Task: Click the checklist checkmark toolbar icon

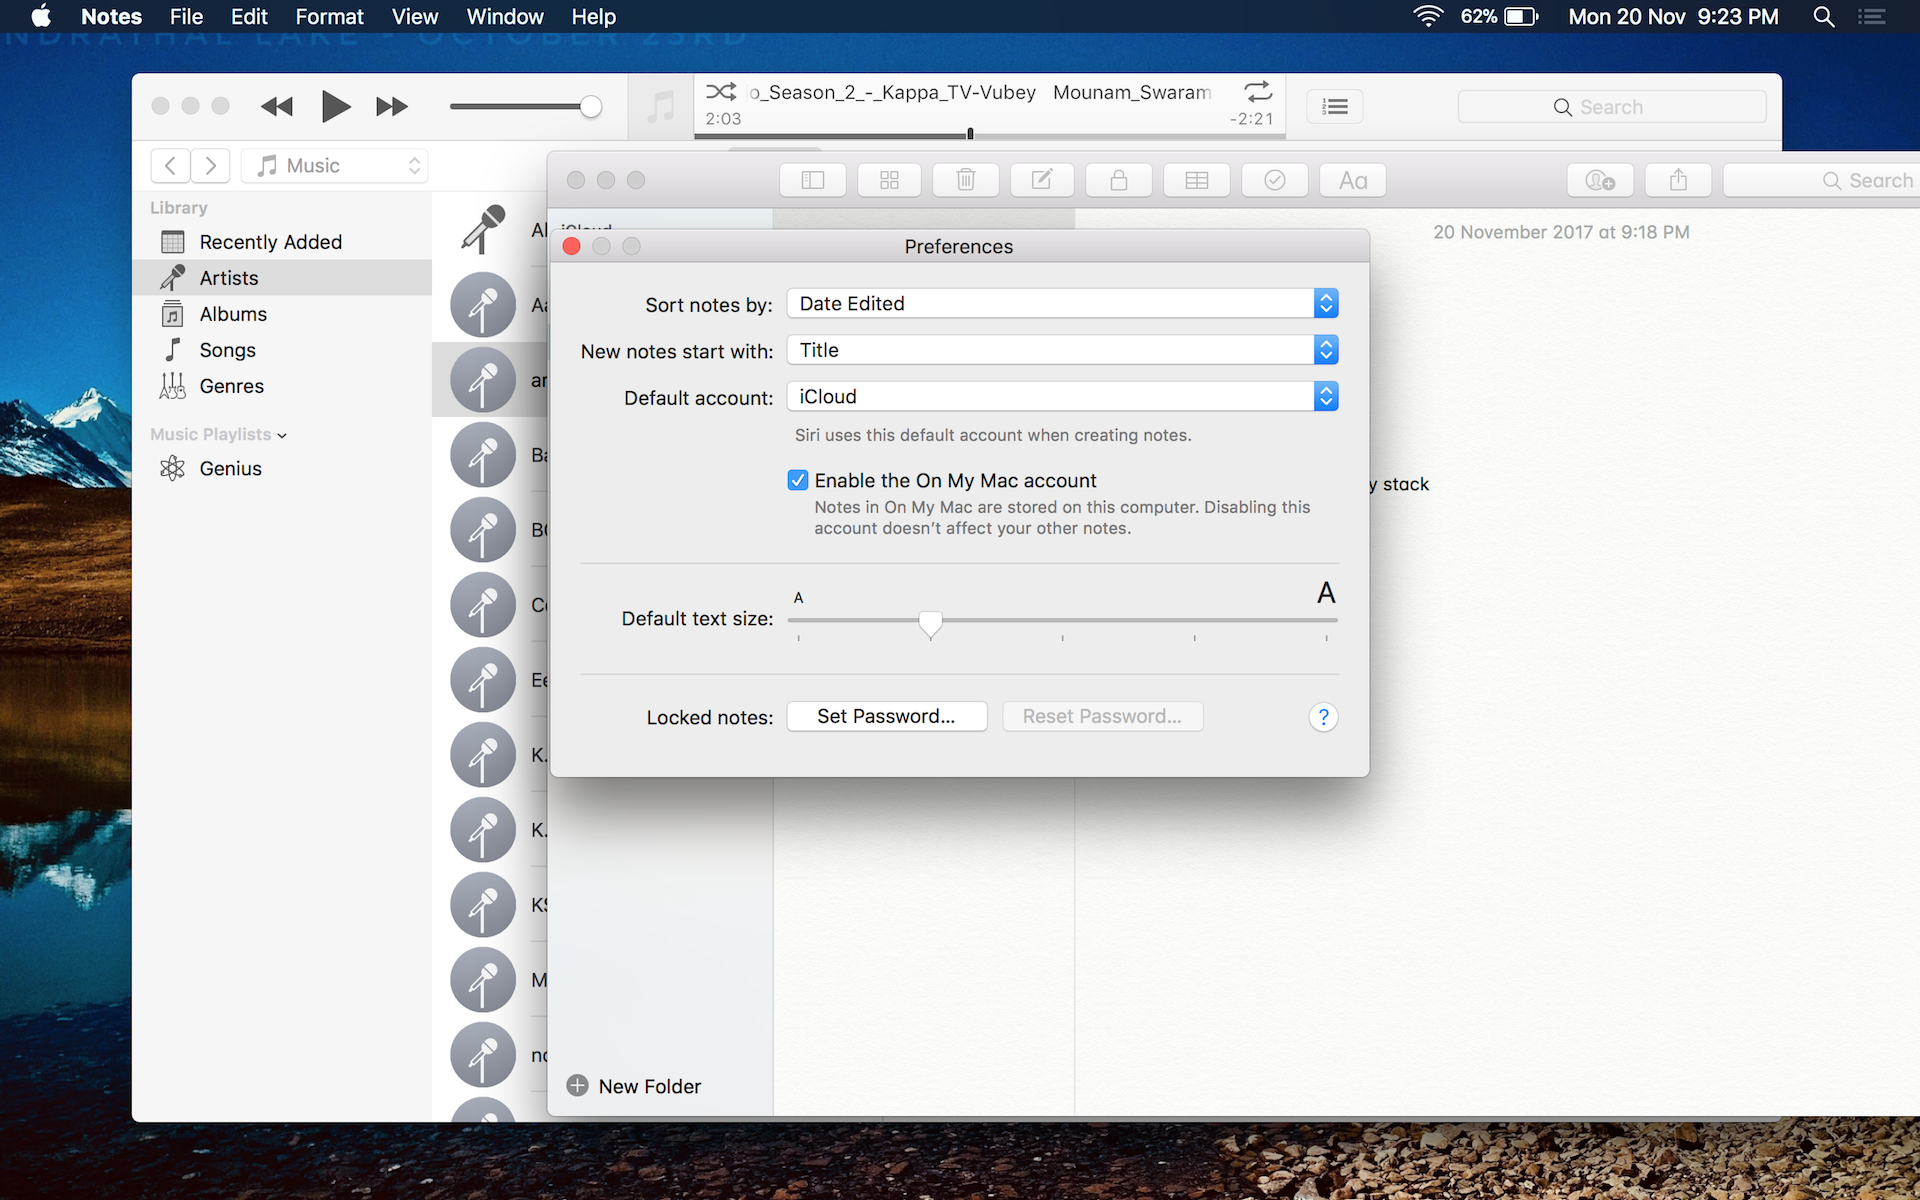Action: click(x=1274, y=180)
